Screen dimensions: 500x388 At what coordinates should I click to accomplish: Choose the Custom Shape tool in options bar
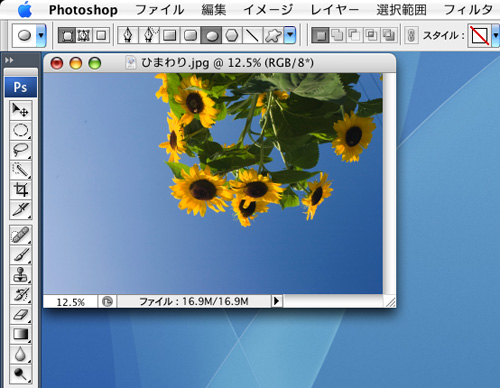pos(273,35)
